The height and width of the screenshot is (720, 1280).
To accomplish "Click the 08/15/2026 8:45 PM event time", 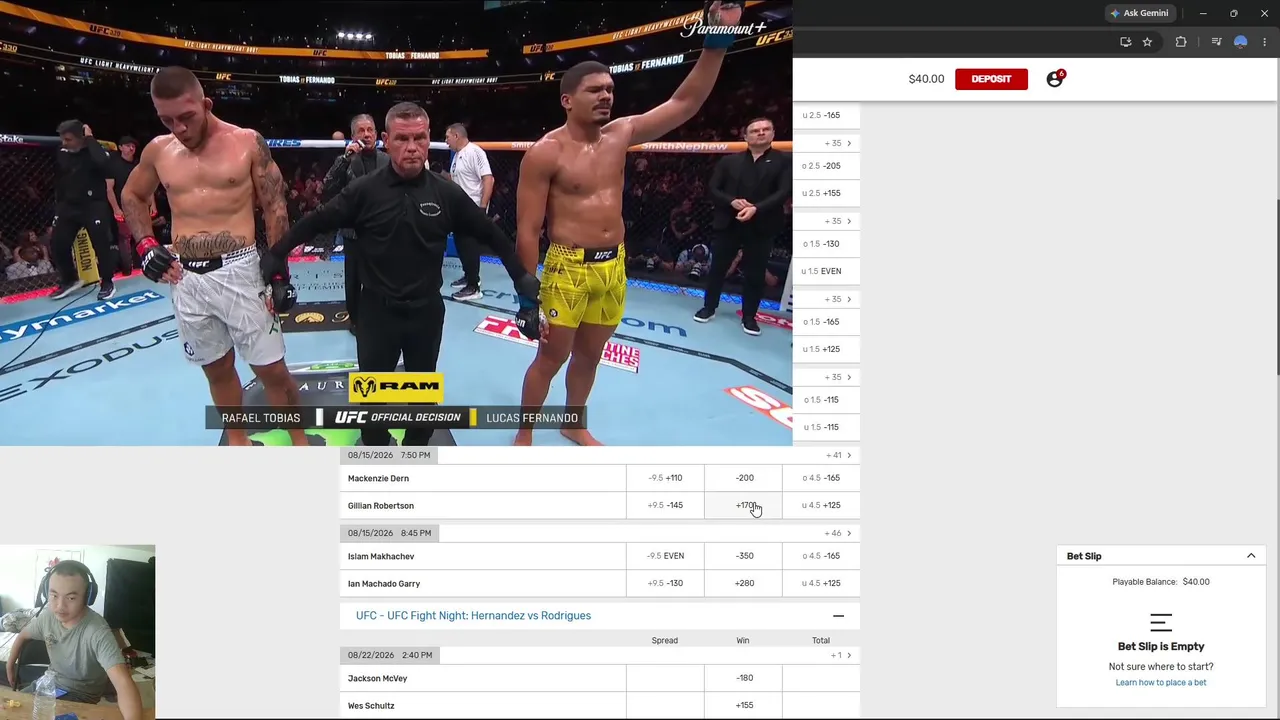I will pos(389,533).
